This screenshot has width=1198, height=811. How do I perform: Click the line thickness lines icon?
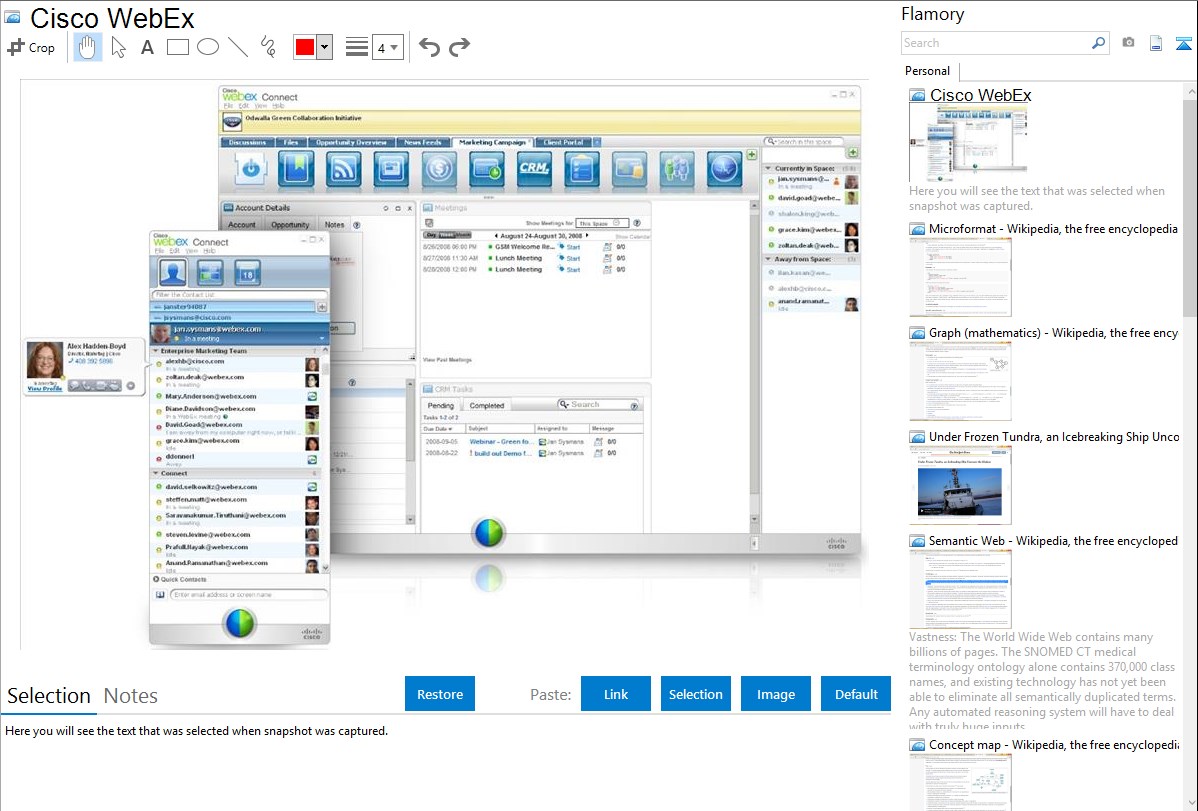357,47
